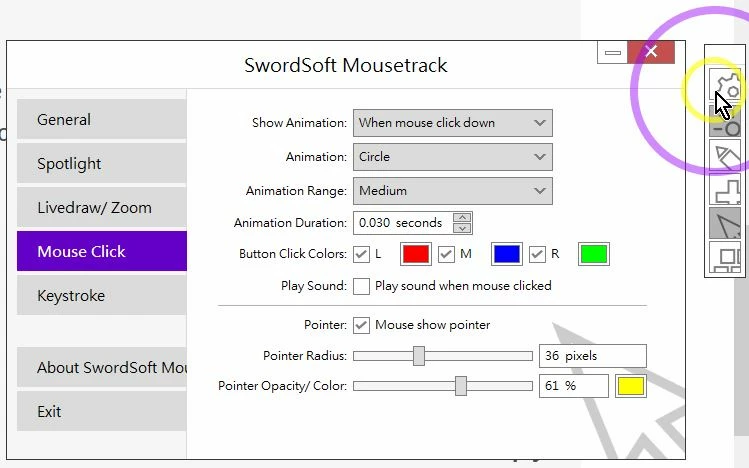Open the Animation type dropdown showing Circle
Viewport: 749px width, 468px height.
tap(452, 157)
